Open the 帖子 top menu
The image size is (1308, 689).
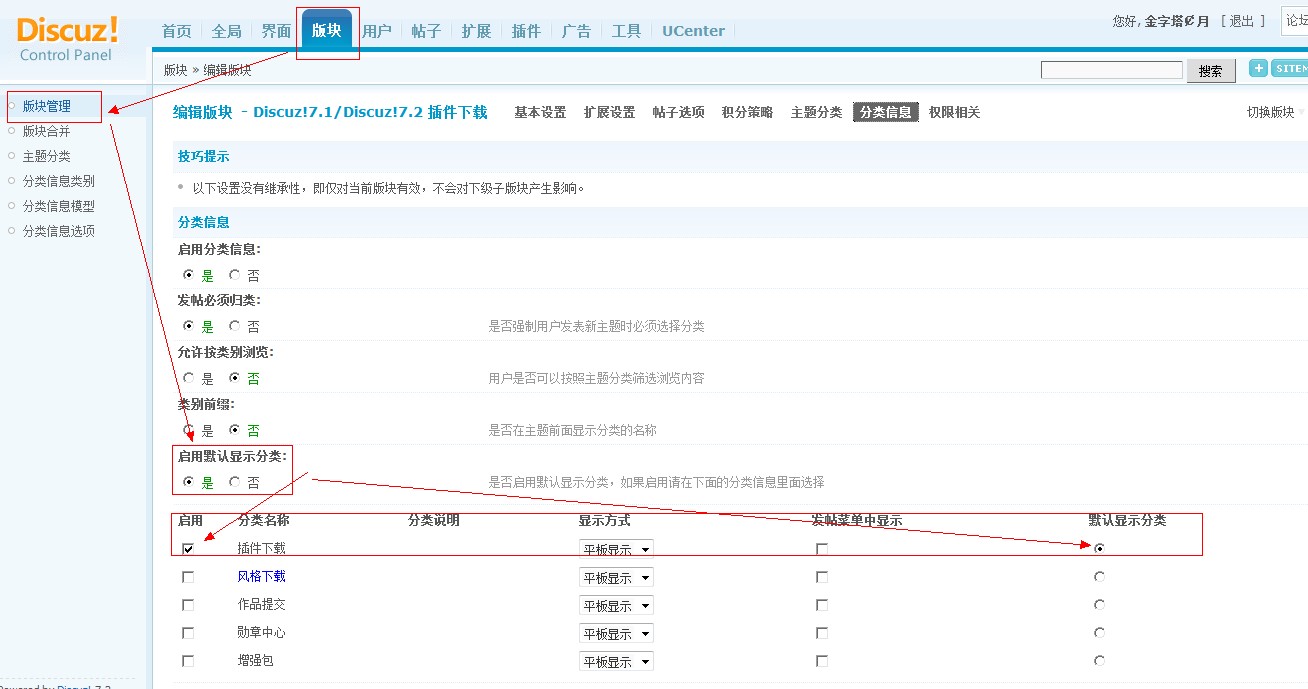[x=427, y=31]
